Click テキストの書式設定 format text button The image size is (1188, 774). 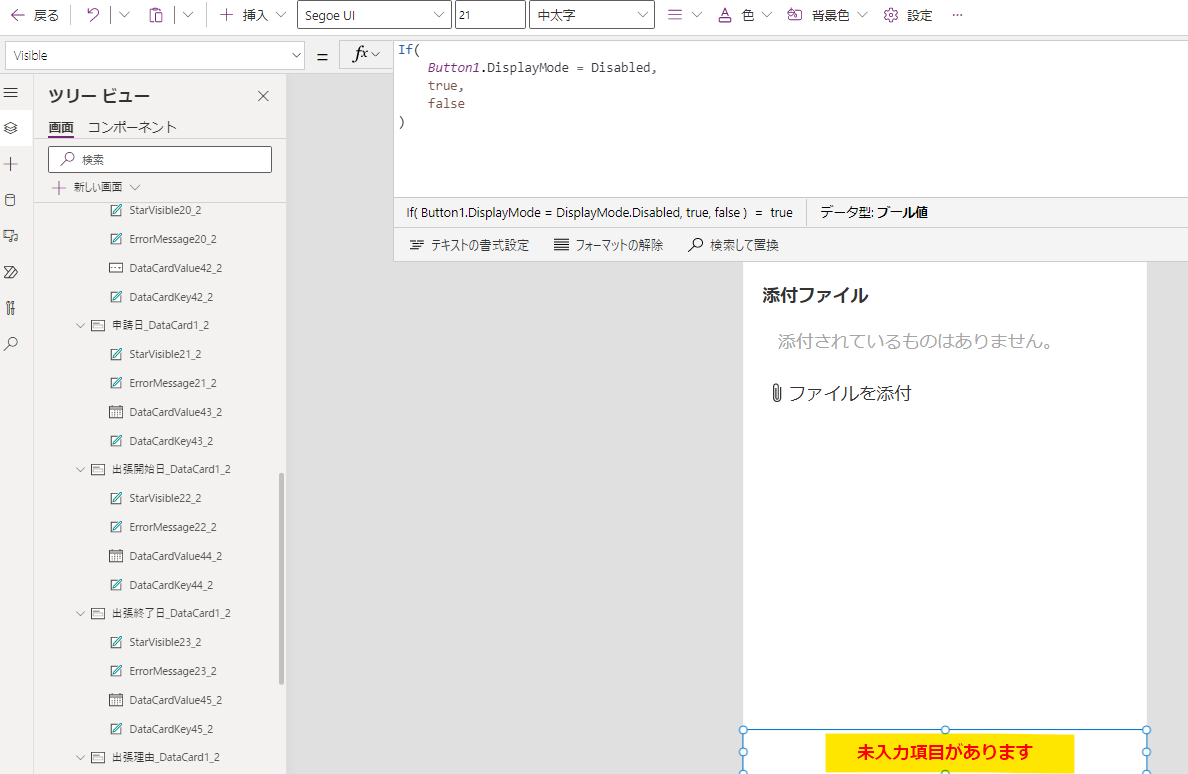[x=469, y=245]
